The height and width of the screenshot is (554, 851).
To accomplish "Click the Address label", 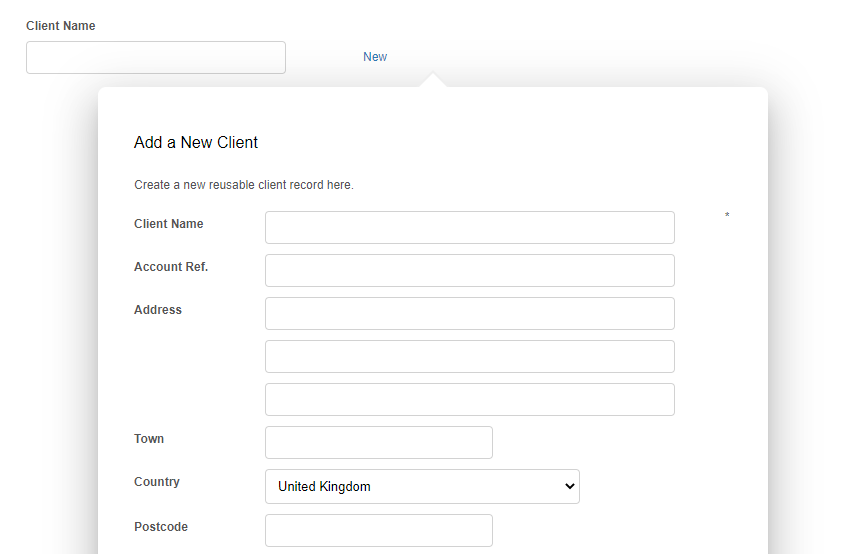I will click(158, 310).
